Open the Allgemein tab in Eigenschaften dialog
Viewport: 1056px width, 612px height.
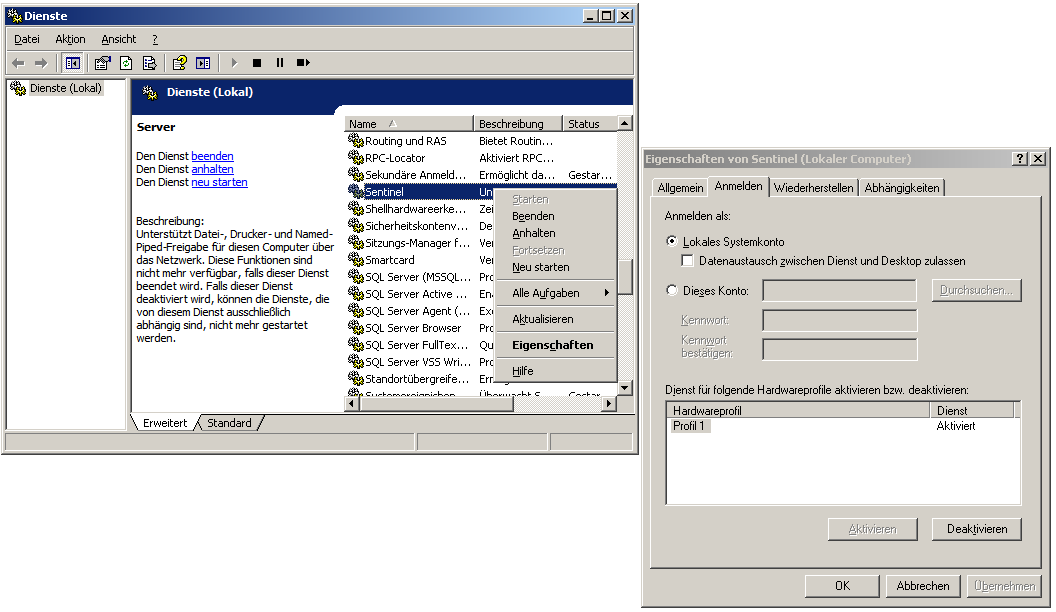point(680,188)
